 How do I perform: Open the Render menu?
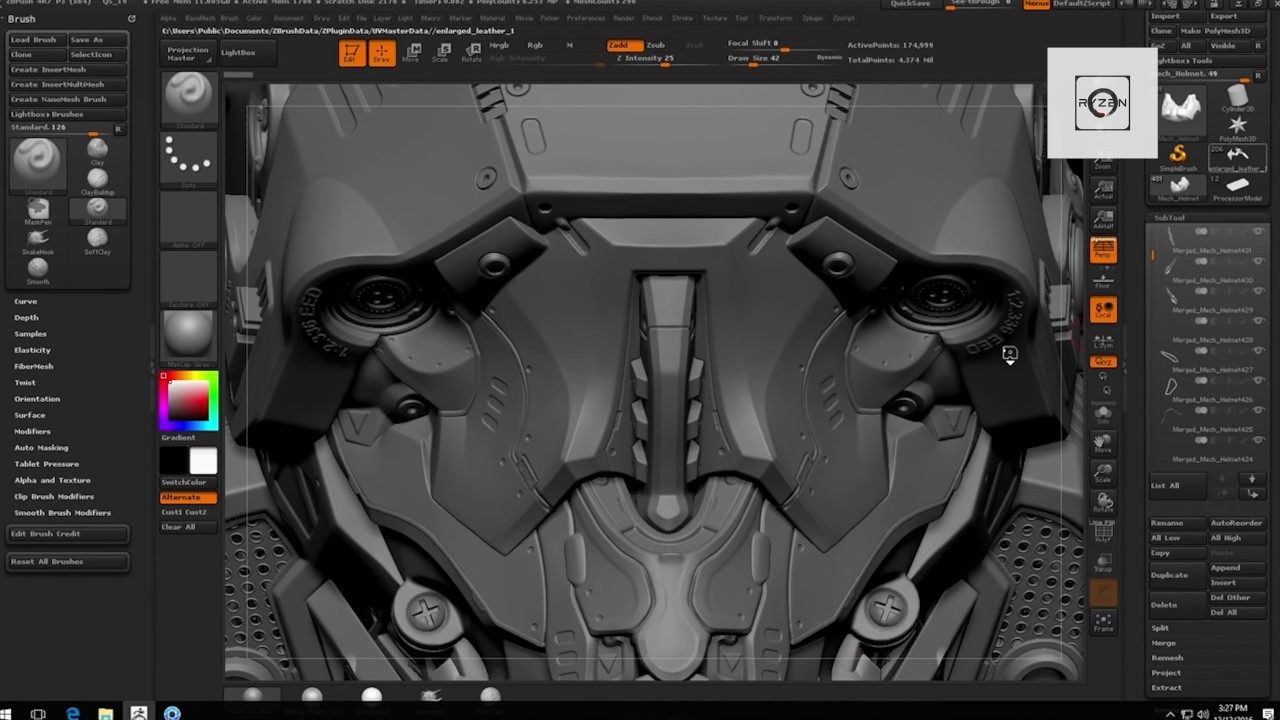pos(624,18)
